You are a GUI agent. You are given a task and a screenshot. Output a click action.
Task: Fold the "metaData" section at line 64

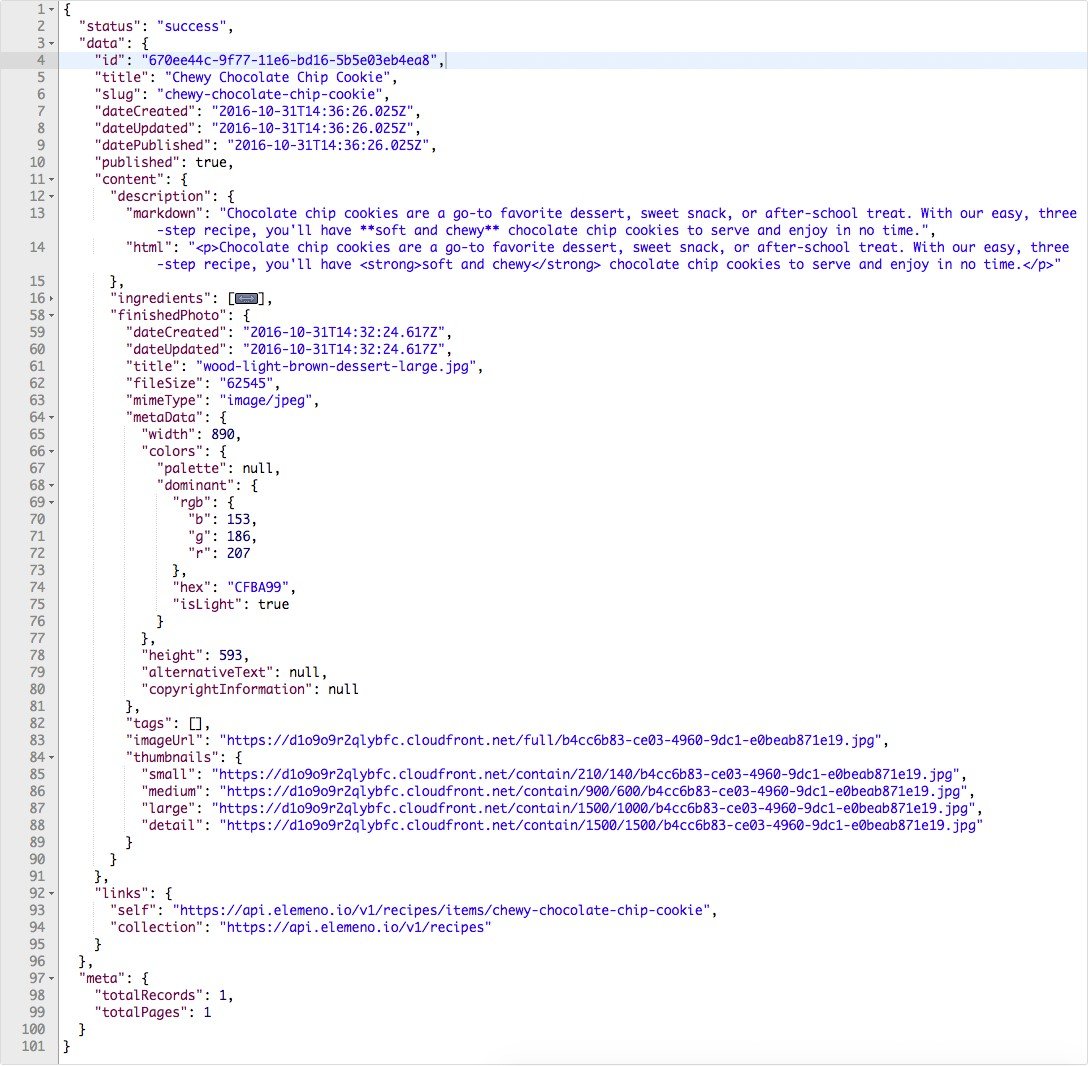point(51,418)
